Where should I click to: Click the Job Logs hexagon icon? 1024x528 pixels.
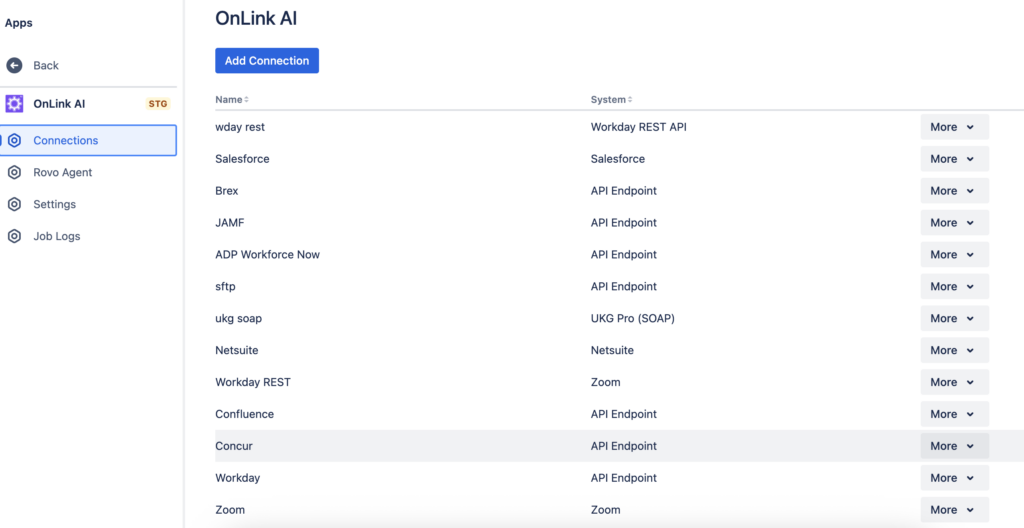[14, 237]
